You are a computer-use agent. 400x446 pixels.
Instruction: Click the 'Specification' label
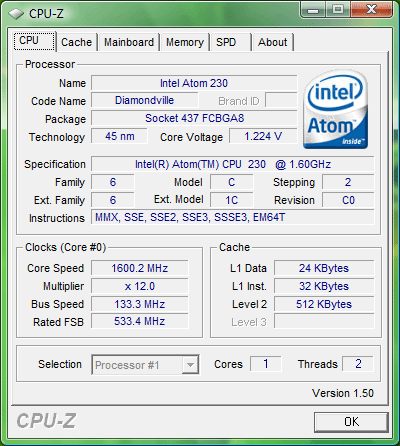(55, 164)
